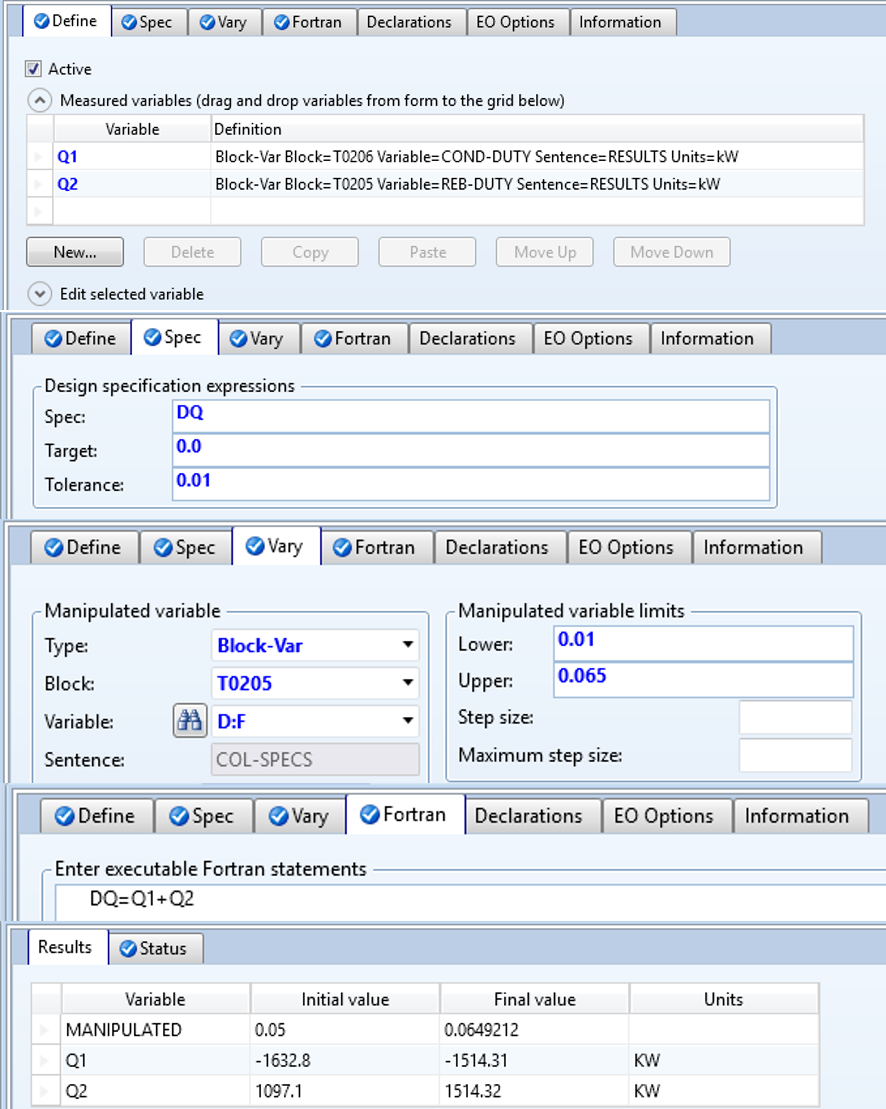Click the Initial value column header
Viewport: 886px width, 1109px height.
[345, 999]
